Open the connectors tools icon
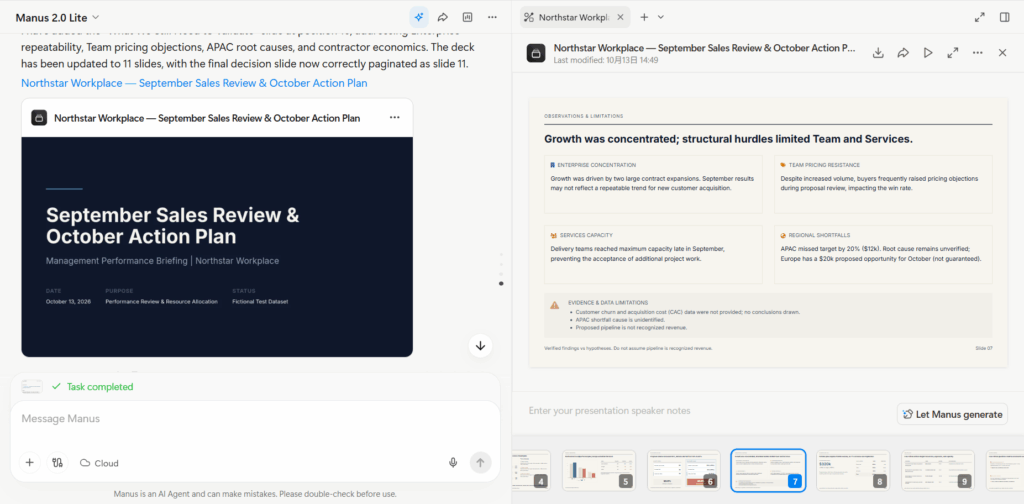Image resolution: width=1024 pixels, height=504 pixels. [x=57, y=463]
